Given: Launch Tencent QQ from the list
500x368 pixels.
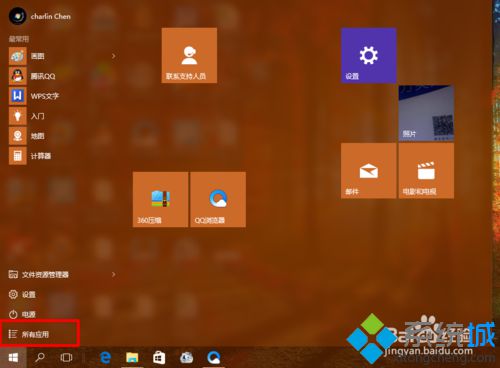Looking at the screenshot, I should click(x=62, y=76).
